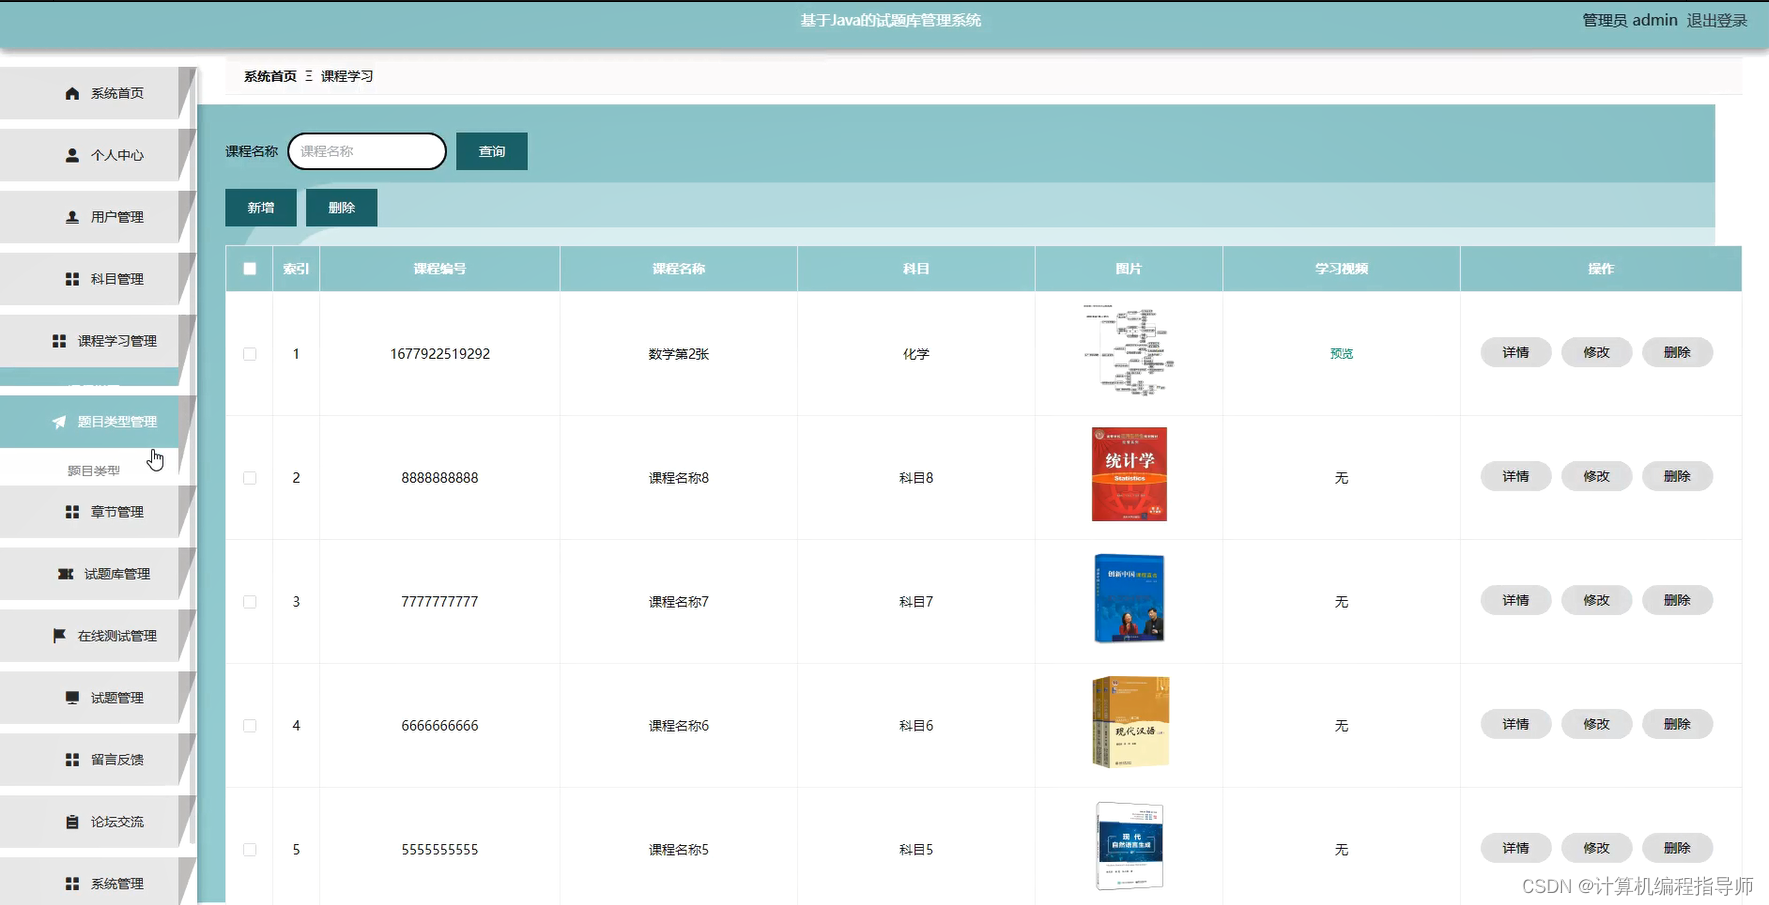The height and width of the screenshot is (905, 1769).
Task: Click the mind-map image for 数学第2张
Action: 1129,351
